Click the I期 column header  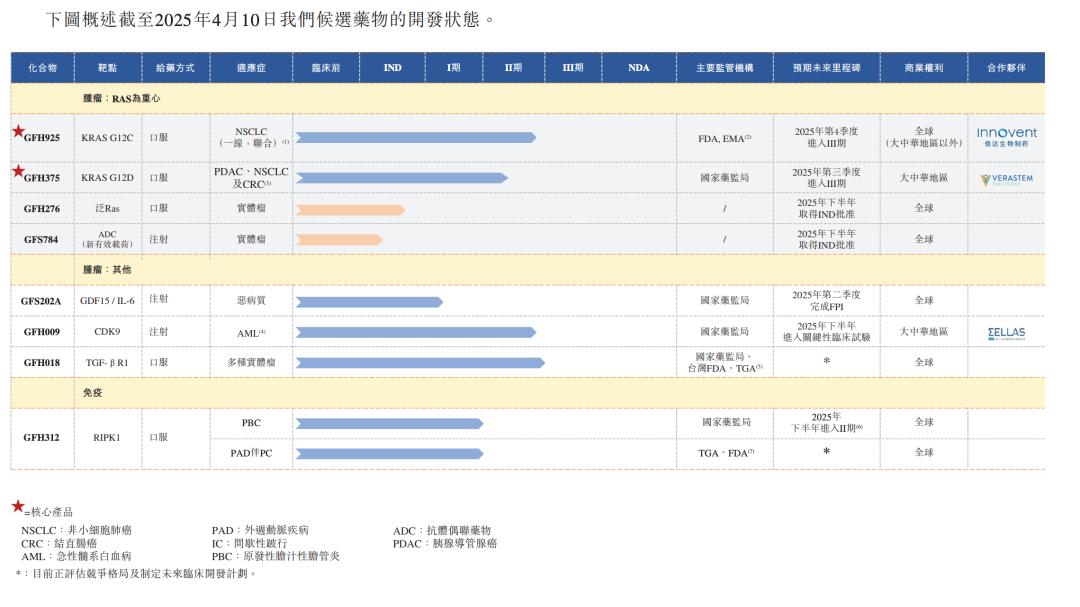453,68
